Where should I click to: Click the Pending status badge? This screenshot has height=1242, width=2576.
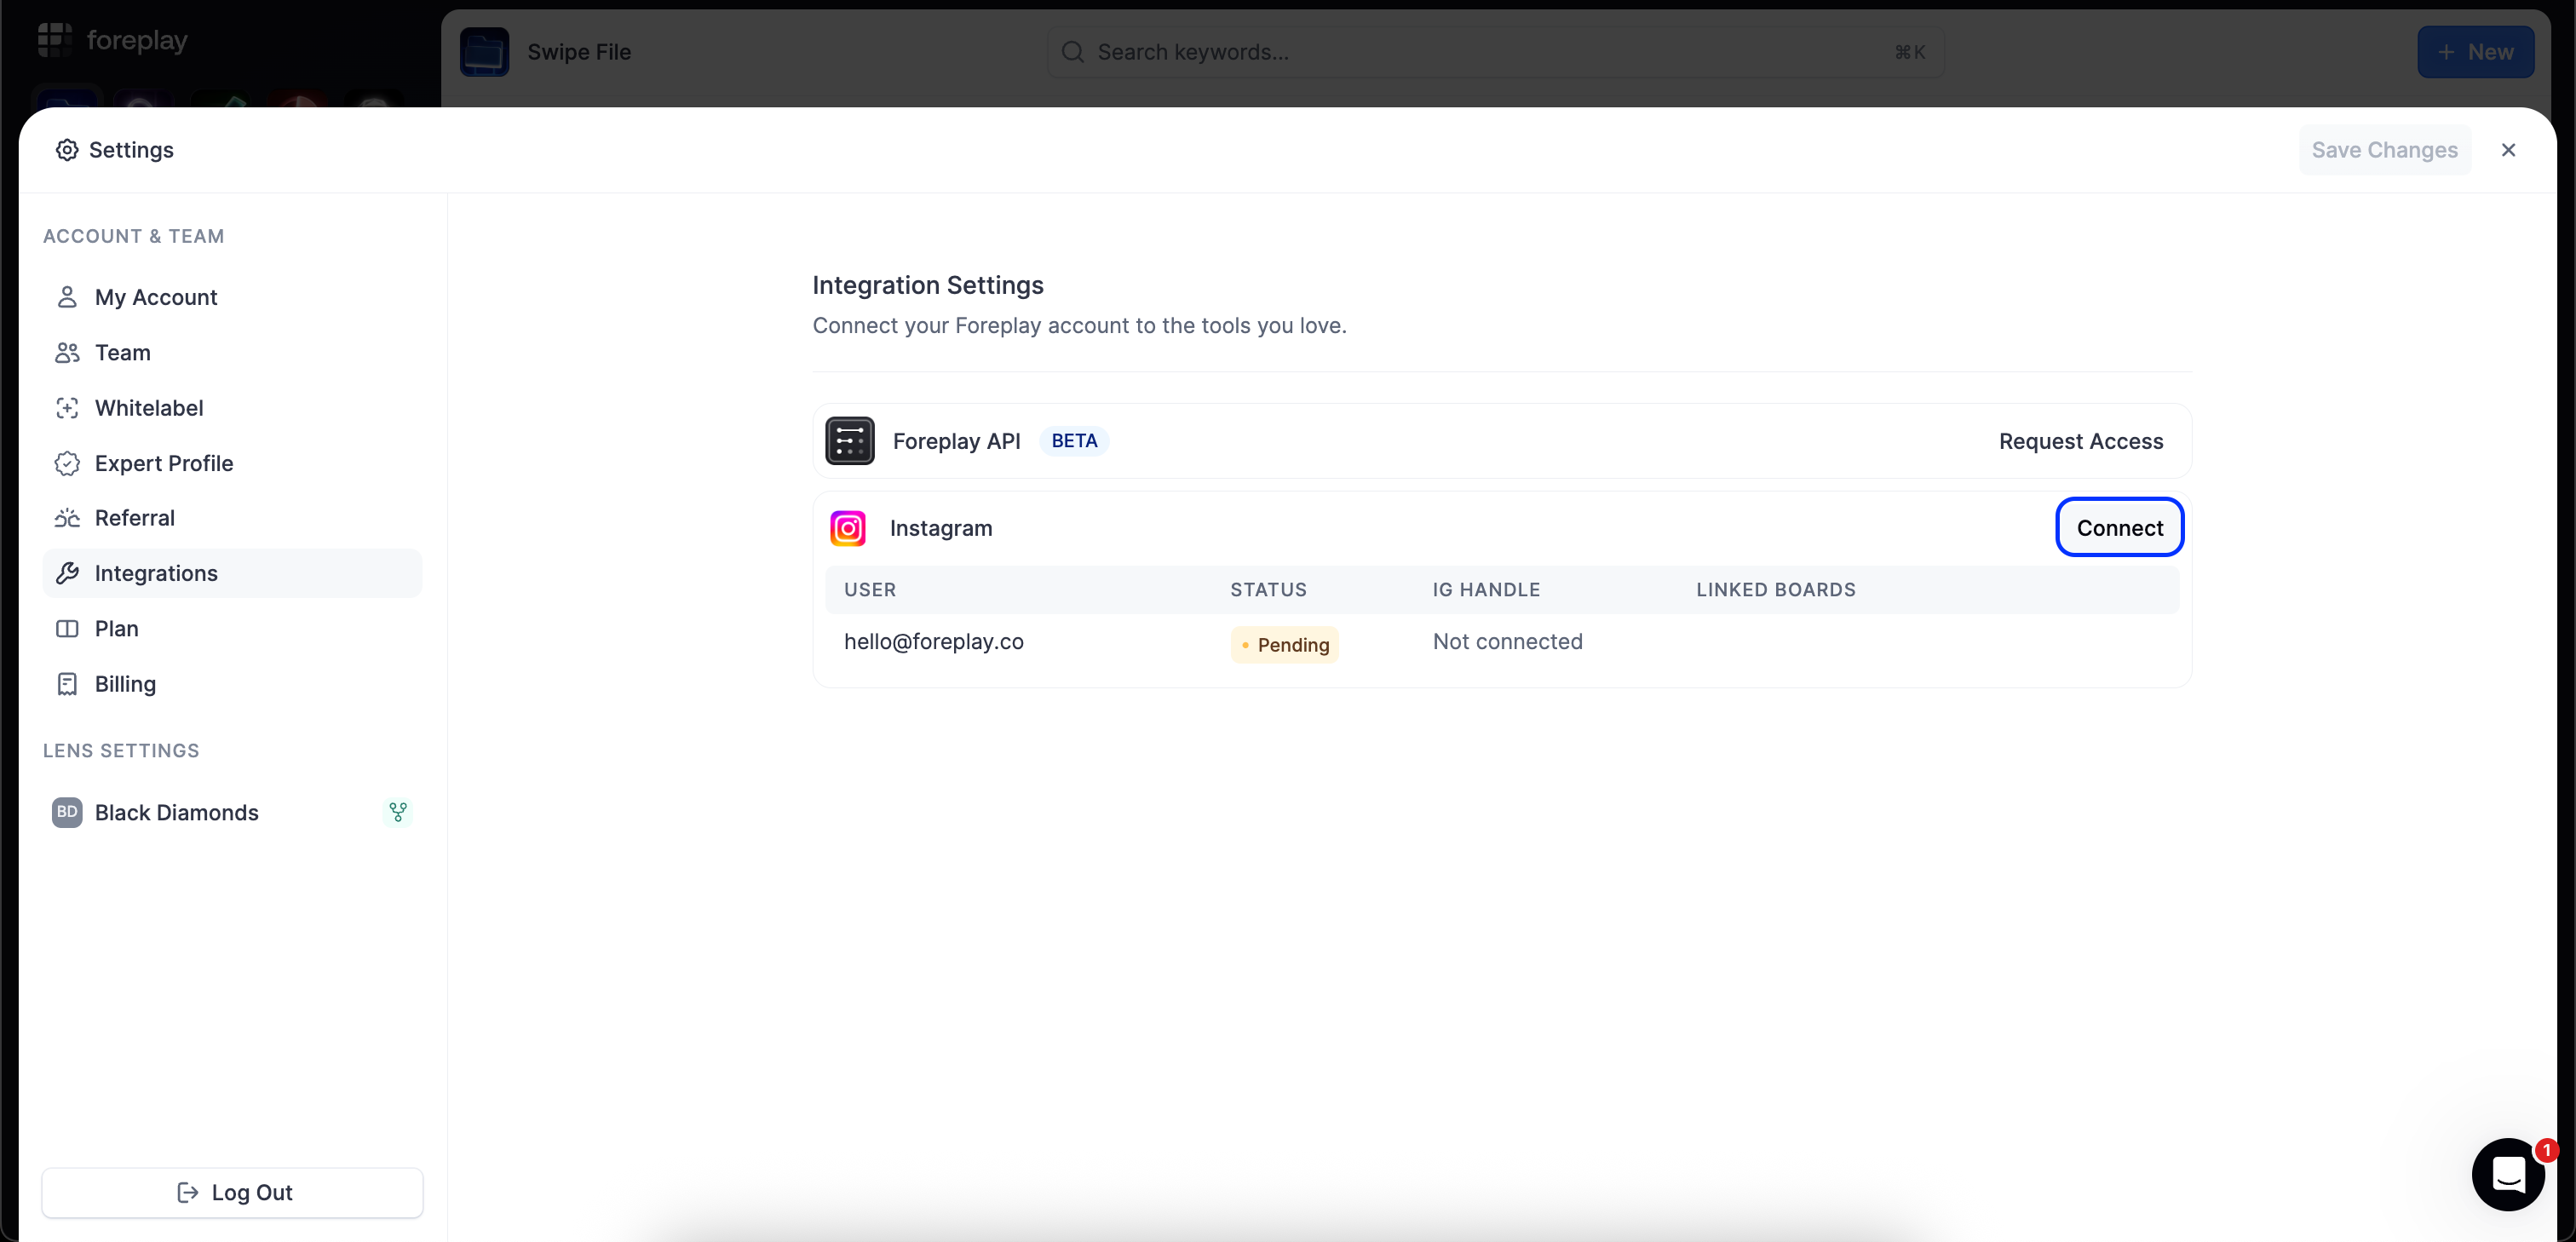click(x=1285, y=645)
